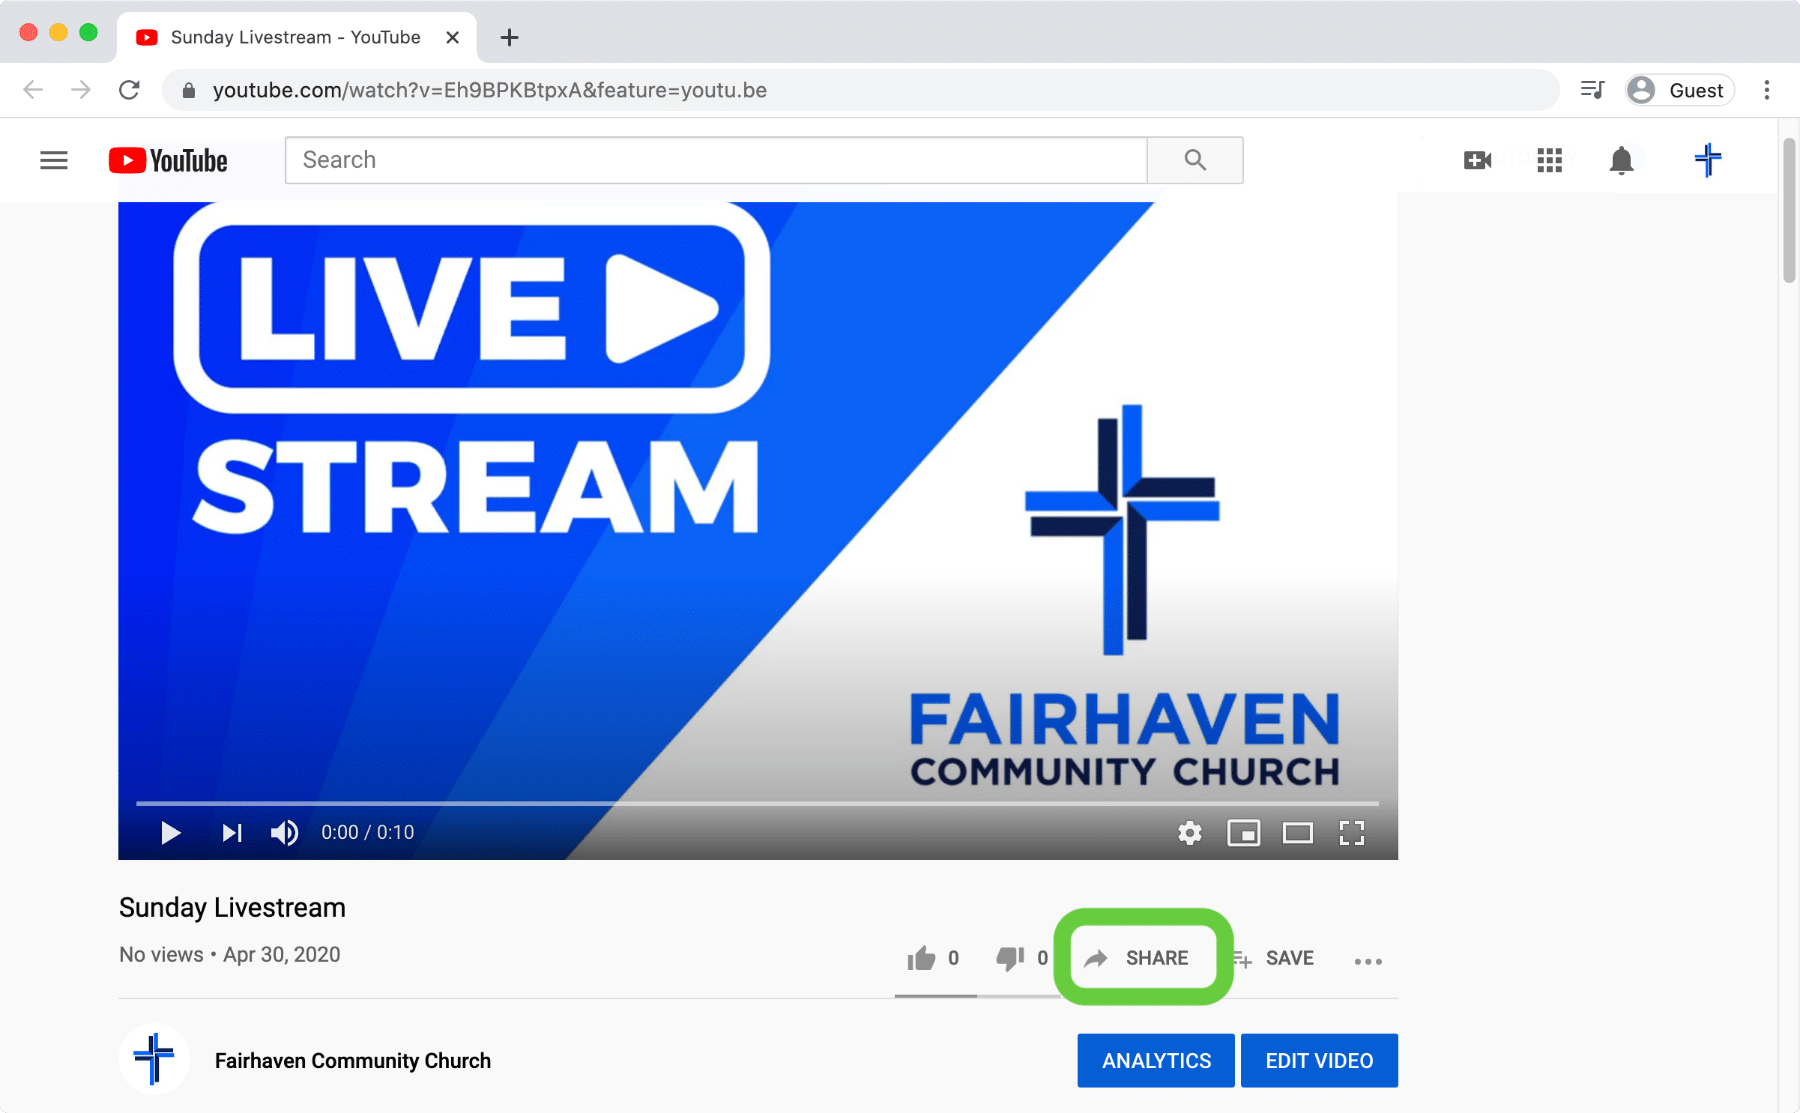Click the YouTube logo
This screenshot has width=1800, height=1113.
click(168, 160)
